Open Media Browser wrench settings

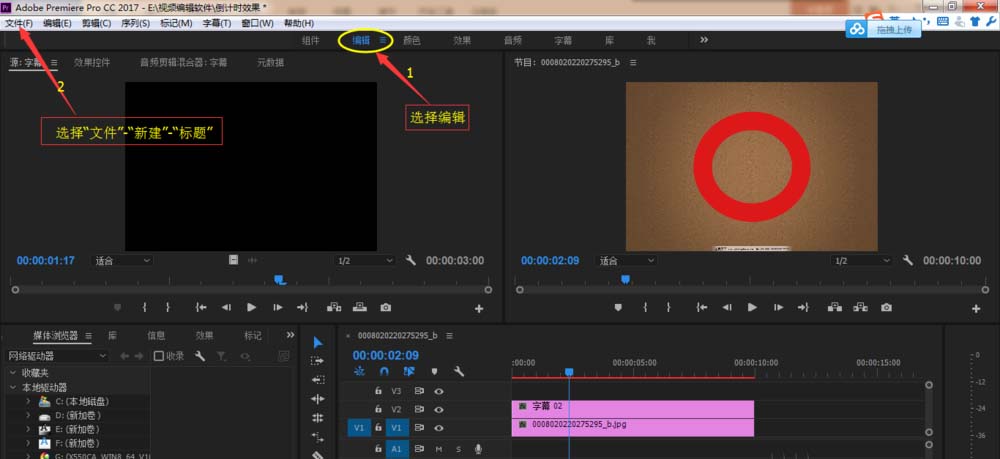[x=200, y=356]
